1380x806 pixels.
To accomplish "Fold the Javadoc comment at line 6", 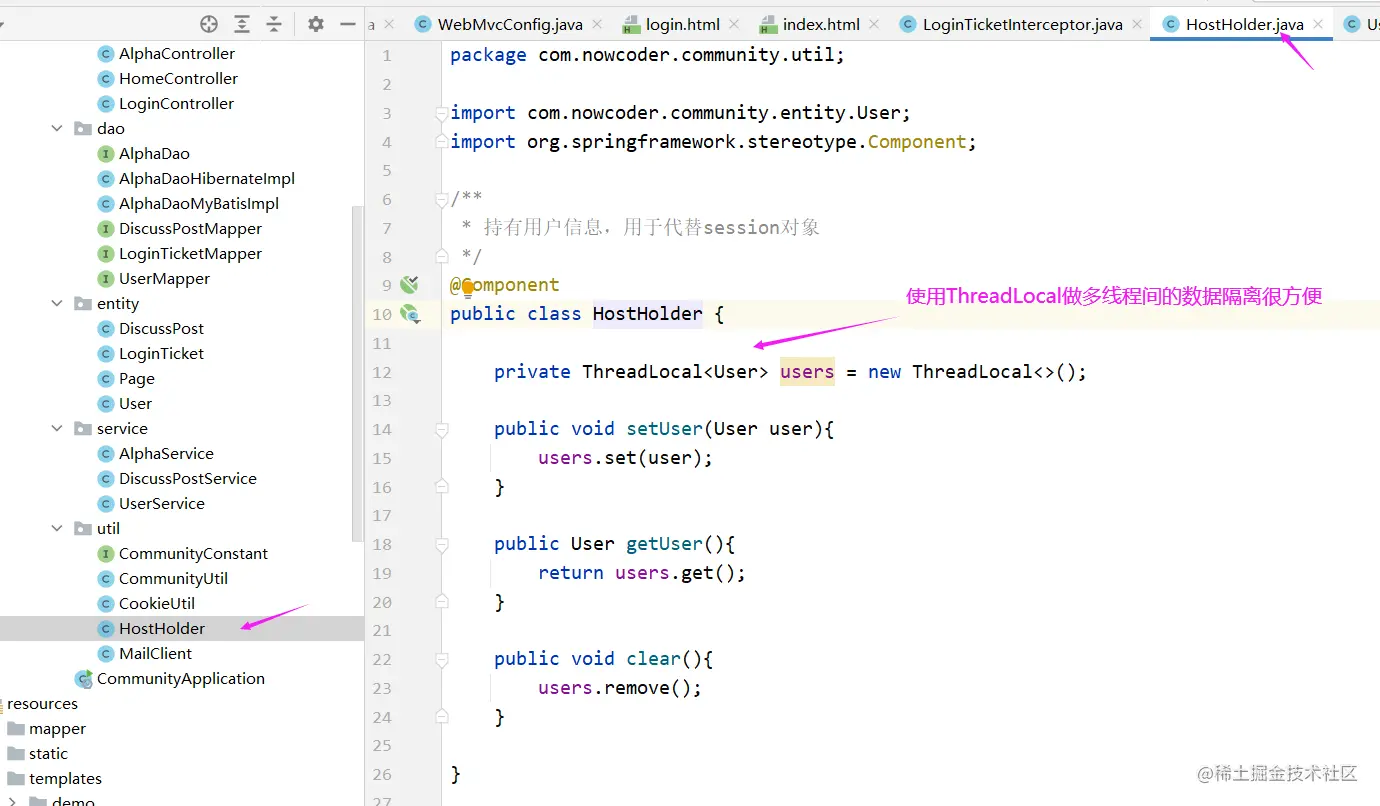I will click(441, 199).
